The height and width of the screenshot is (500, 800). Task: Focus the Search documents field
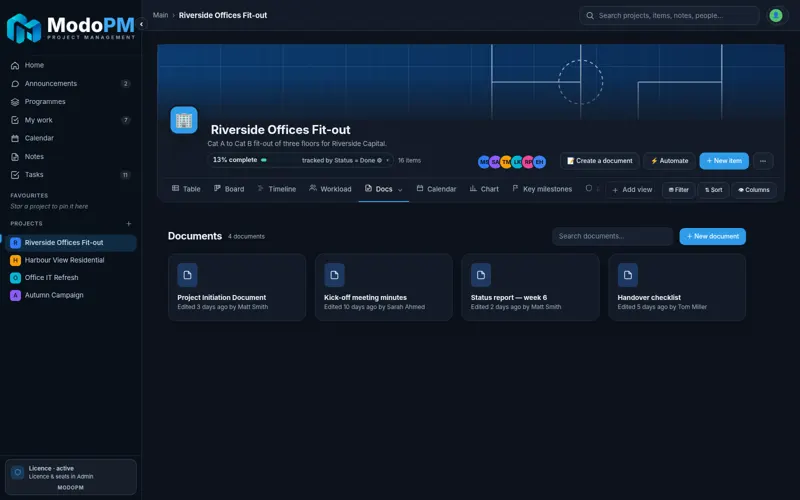coord(612,236)
